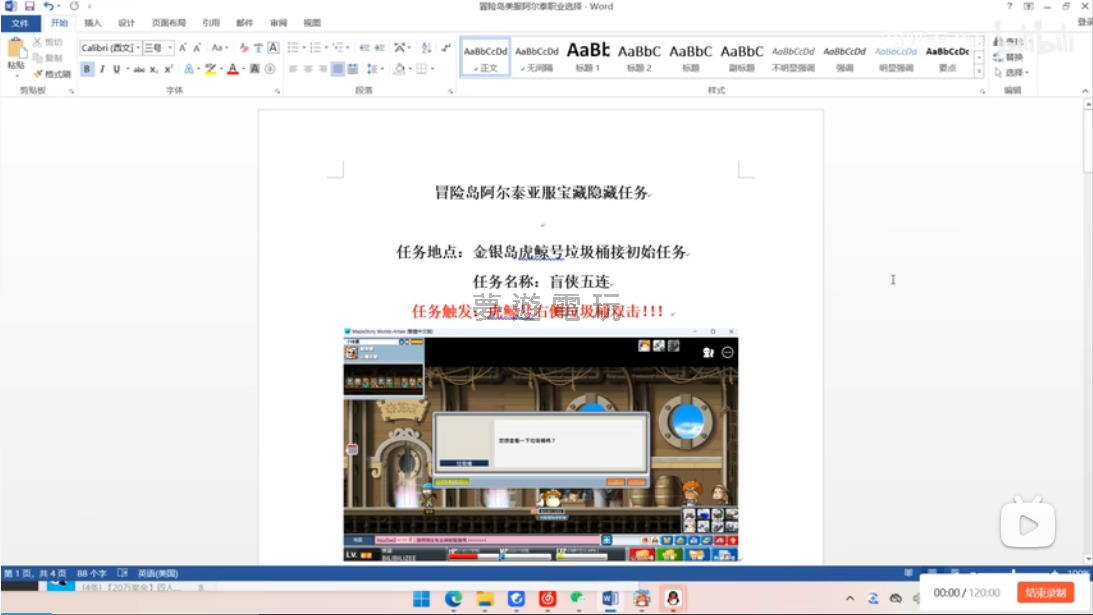Image resolution: width=1093 pixels, height=615 pixels.
Task: Toggle Bold formatting
Action: (x=87, y=69)
